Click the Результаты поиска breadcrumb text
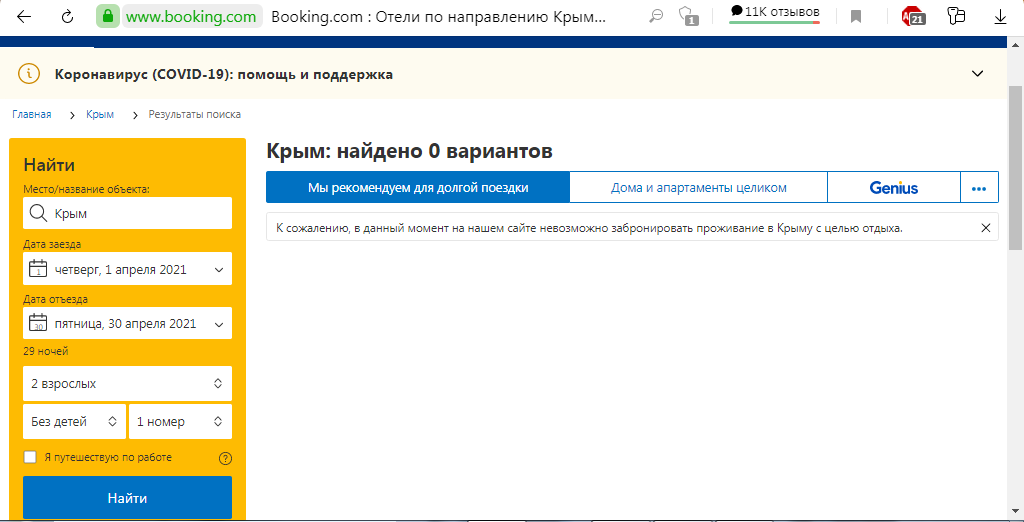Screen dimensions: 1024x522 (x=195, y=114)
